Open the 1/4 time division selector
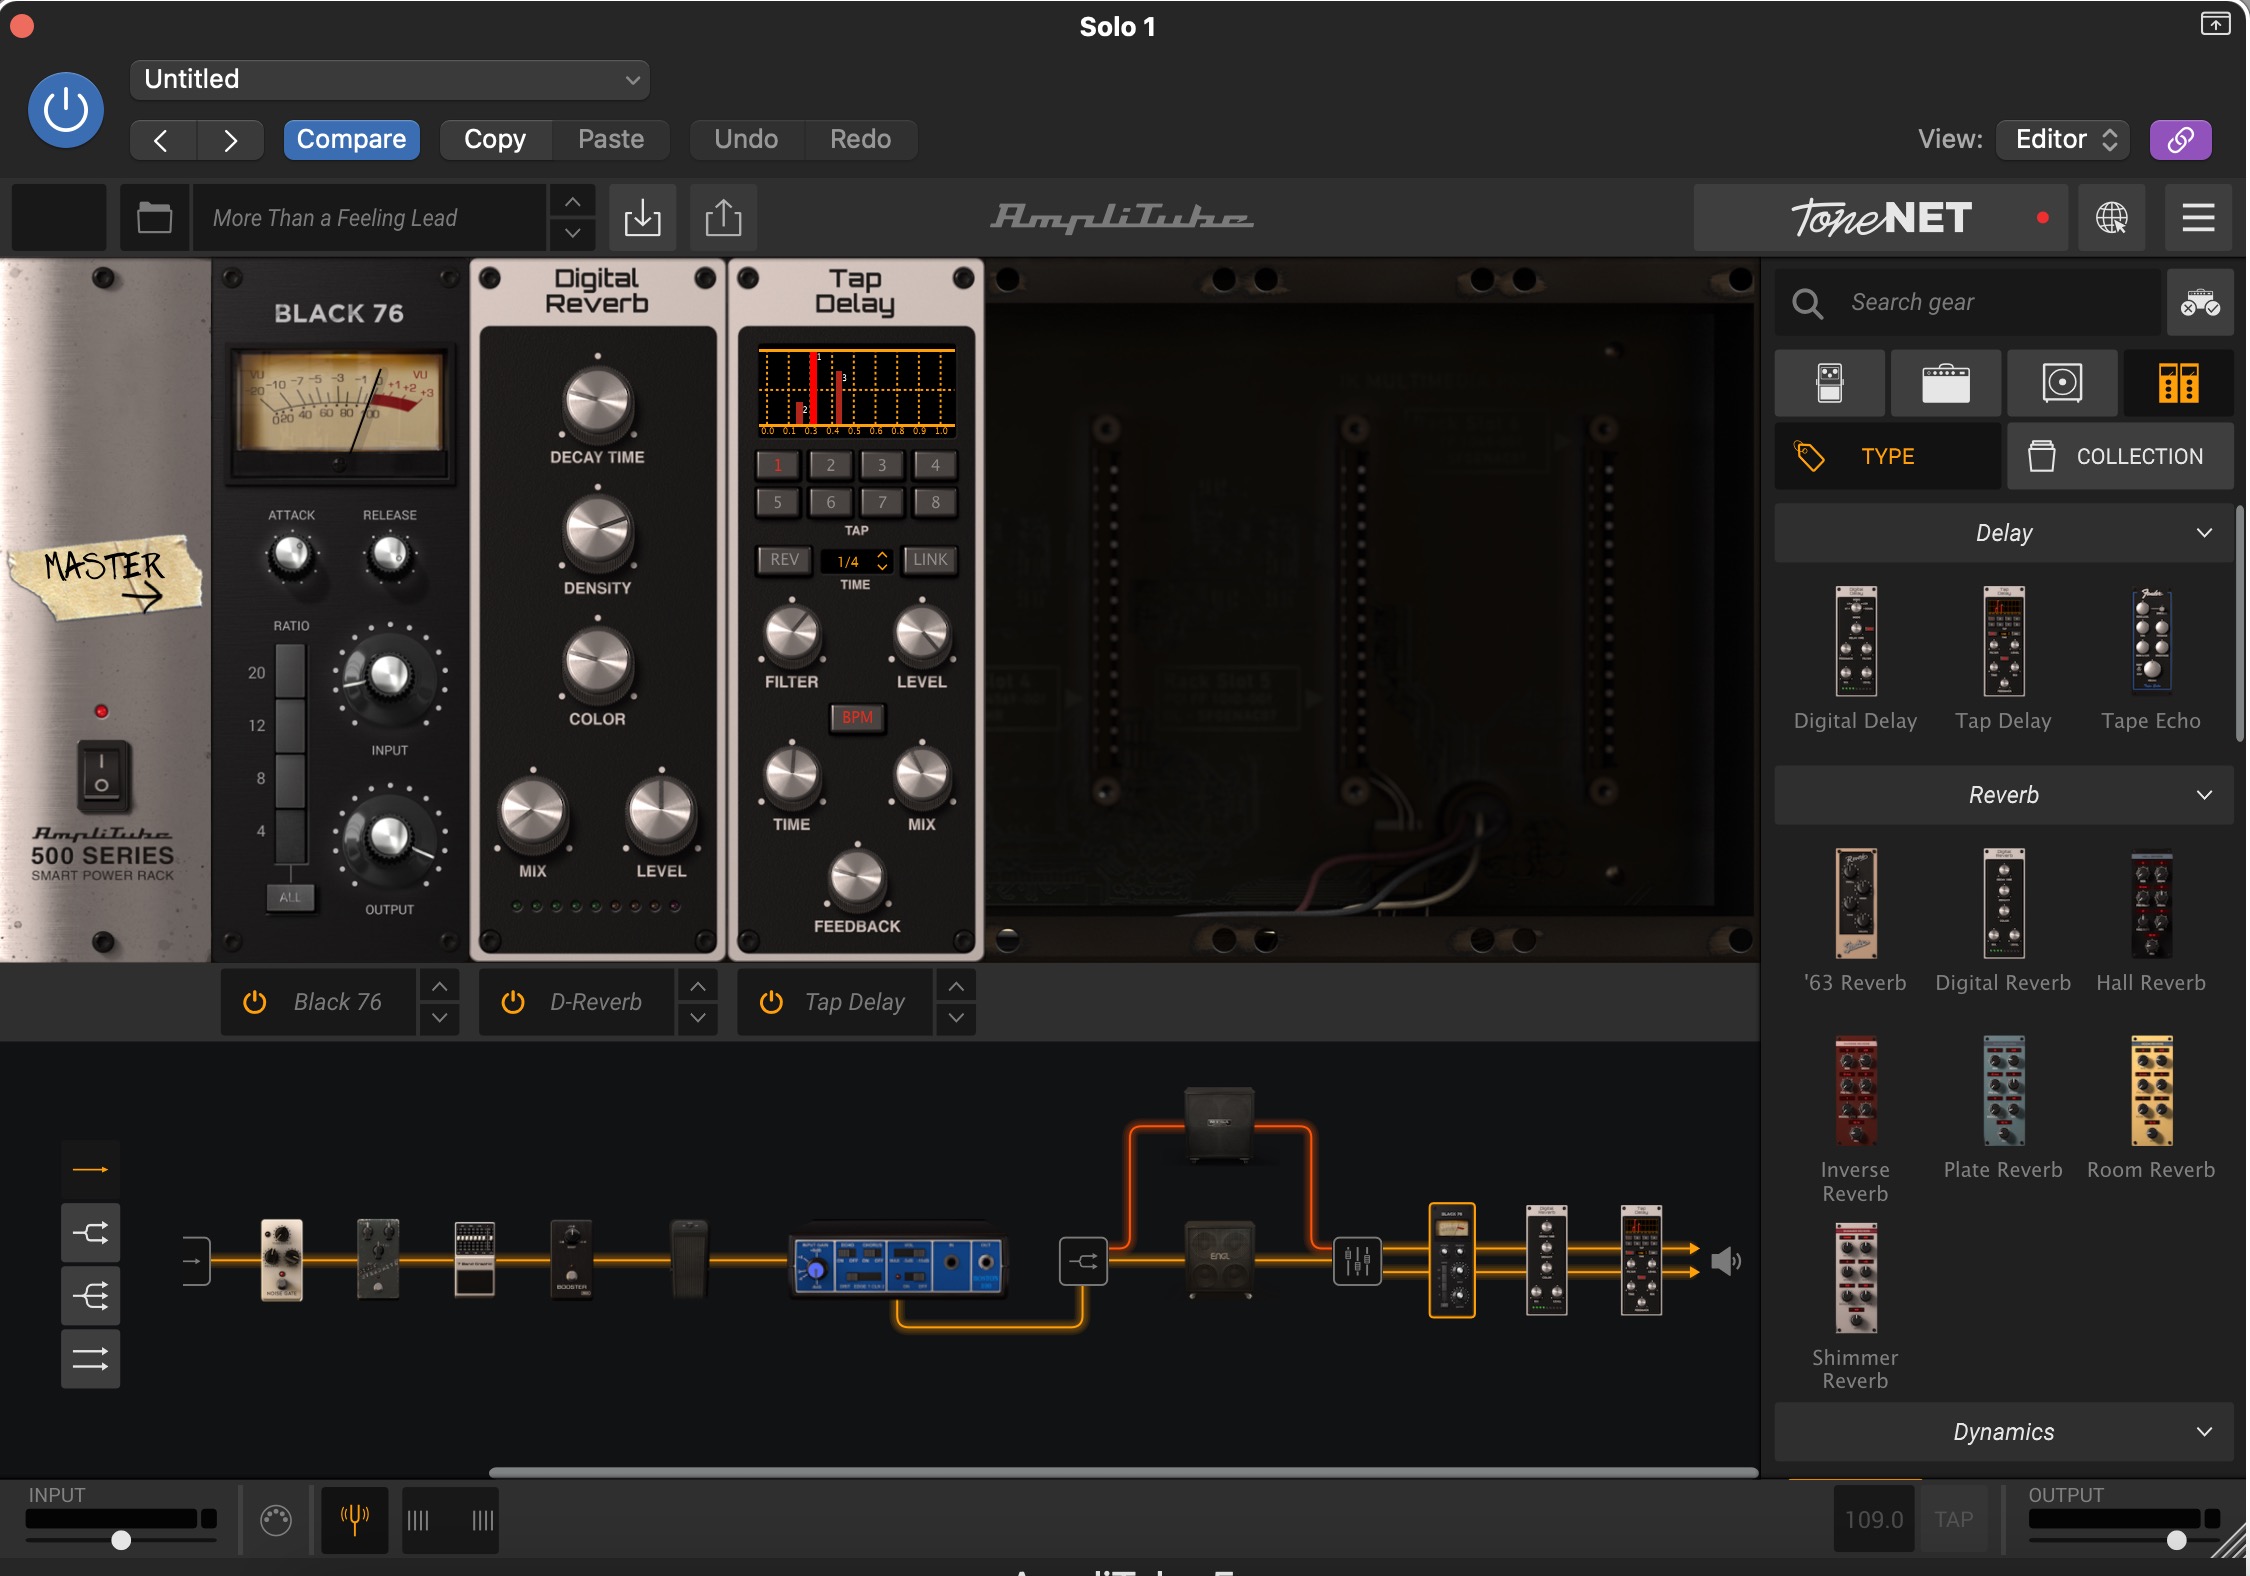 pyautogui.click(x=857, y=561)
